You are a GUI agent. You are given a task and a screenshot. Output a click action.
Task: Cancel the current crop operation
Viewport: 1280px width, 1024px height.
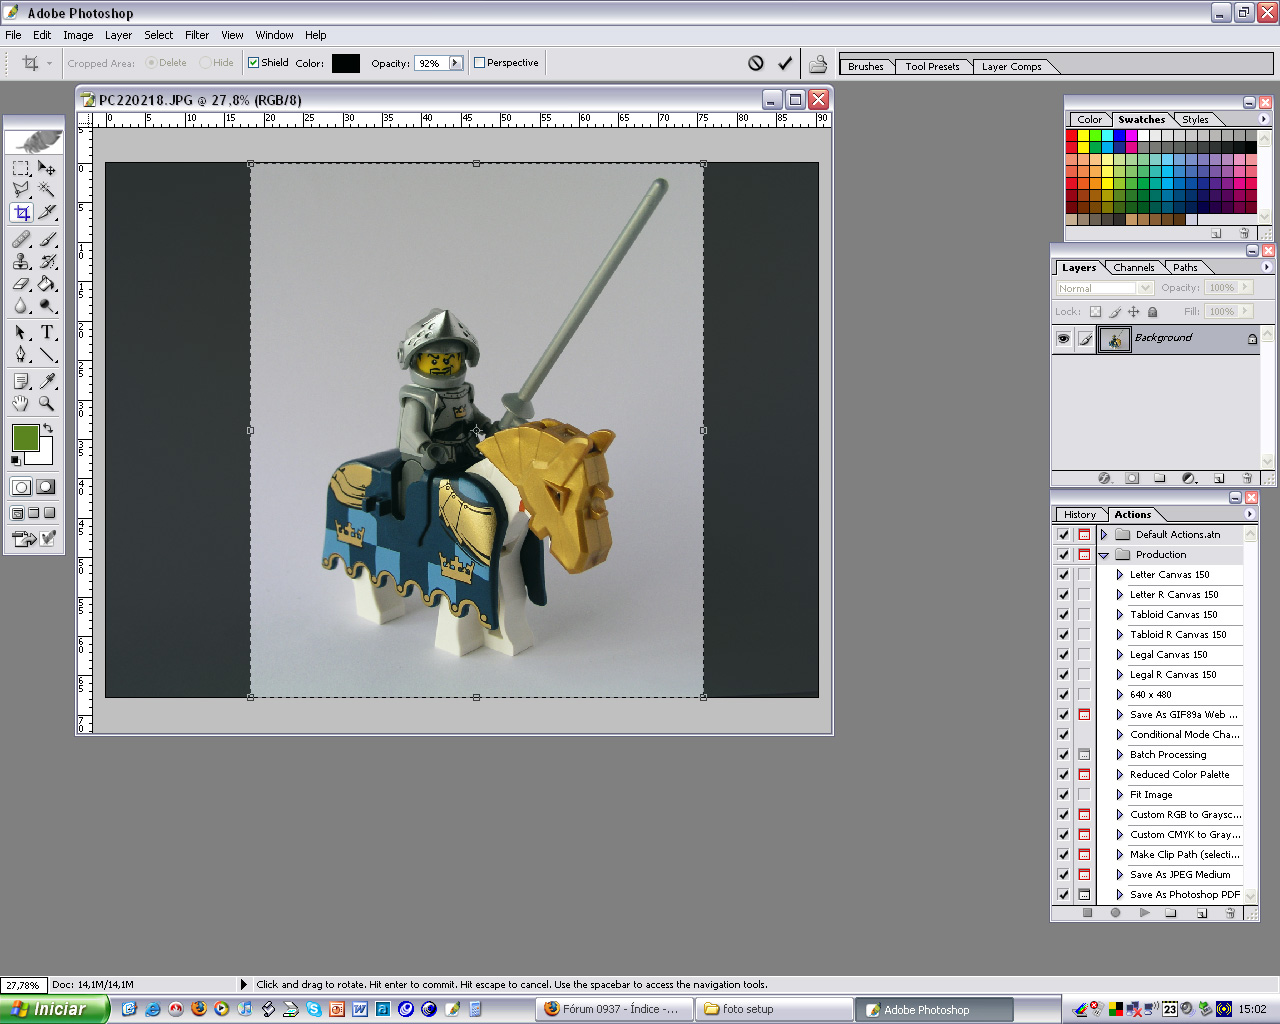coord(756,63)
